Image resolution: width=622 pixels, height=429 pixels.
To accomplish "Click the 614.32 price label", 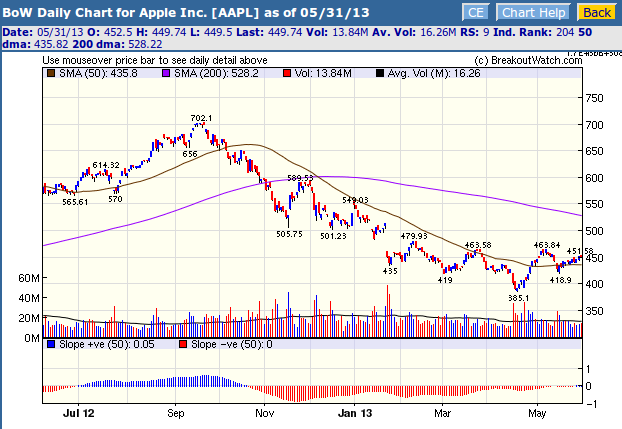I will pos(106,165).
